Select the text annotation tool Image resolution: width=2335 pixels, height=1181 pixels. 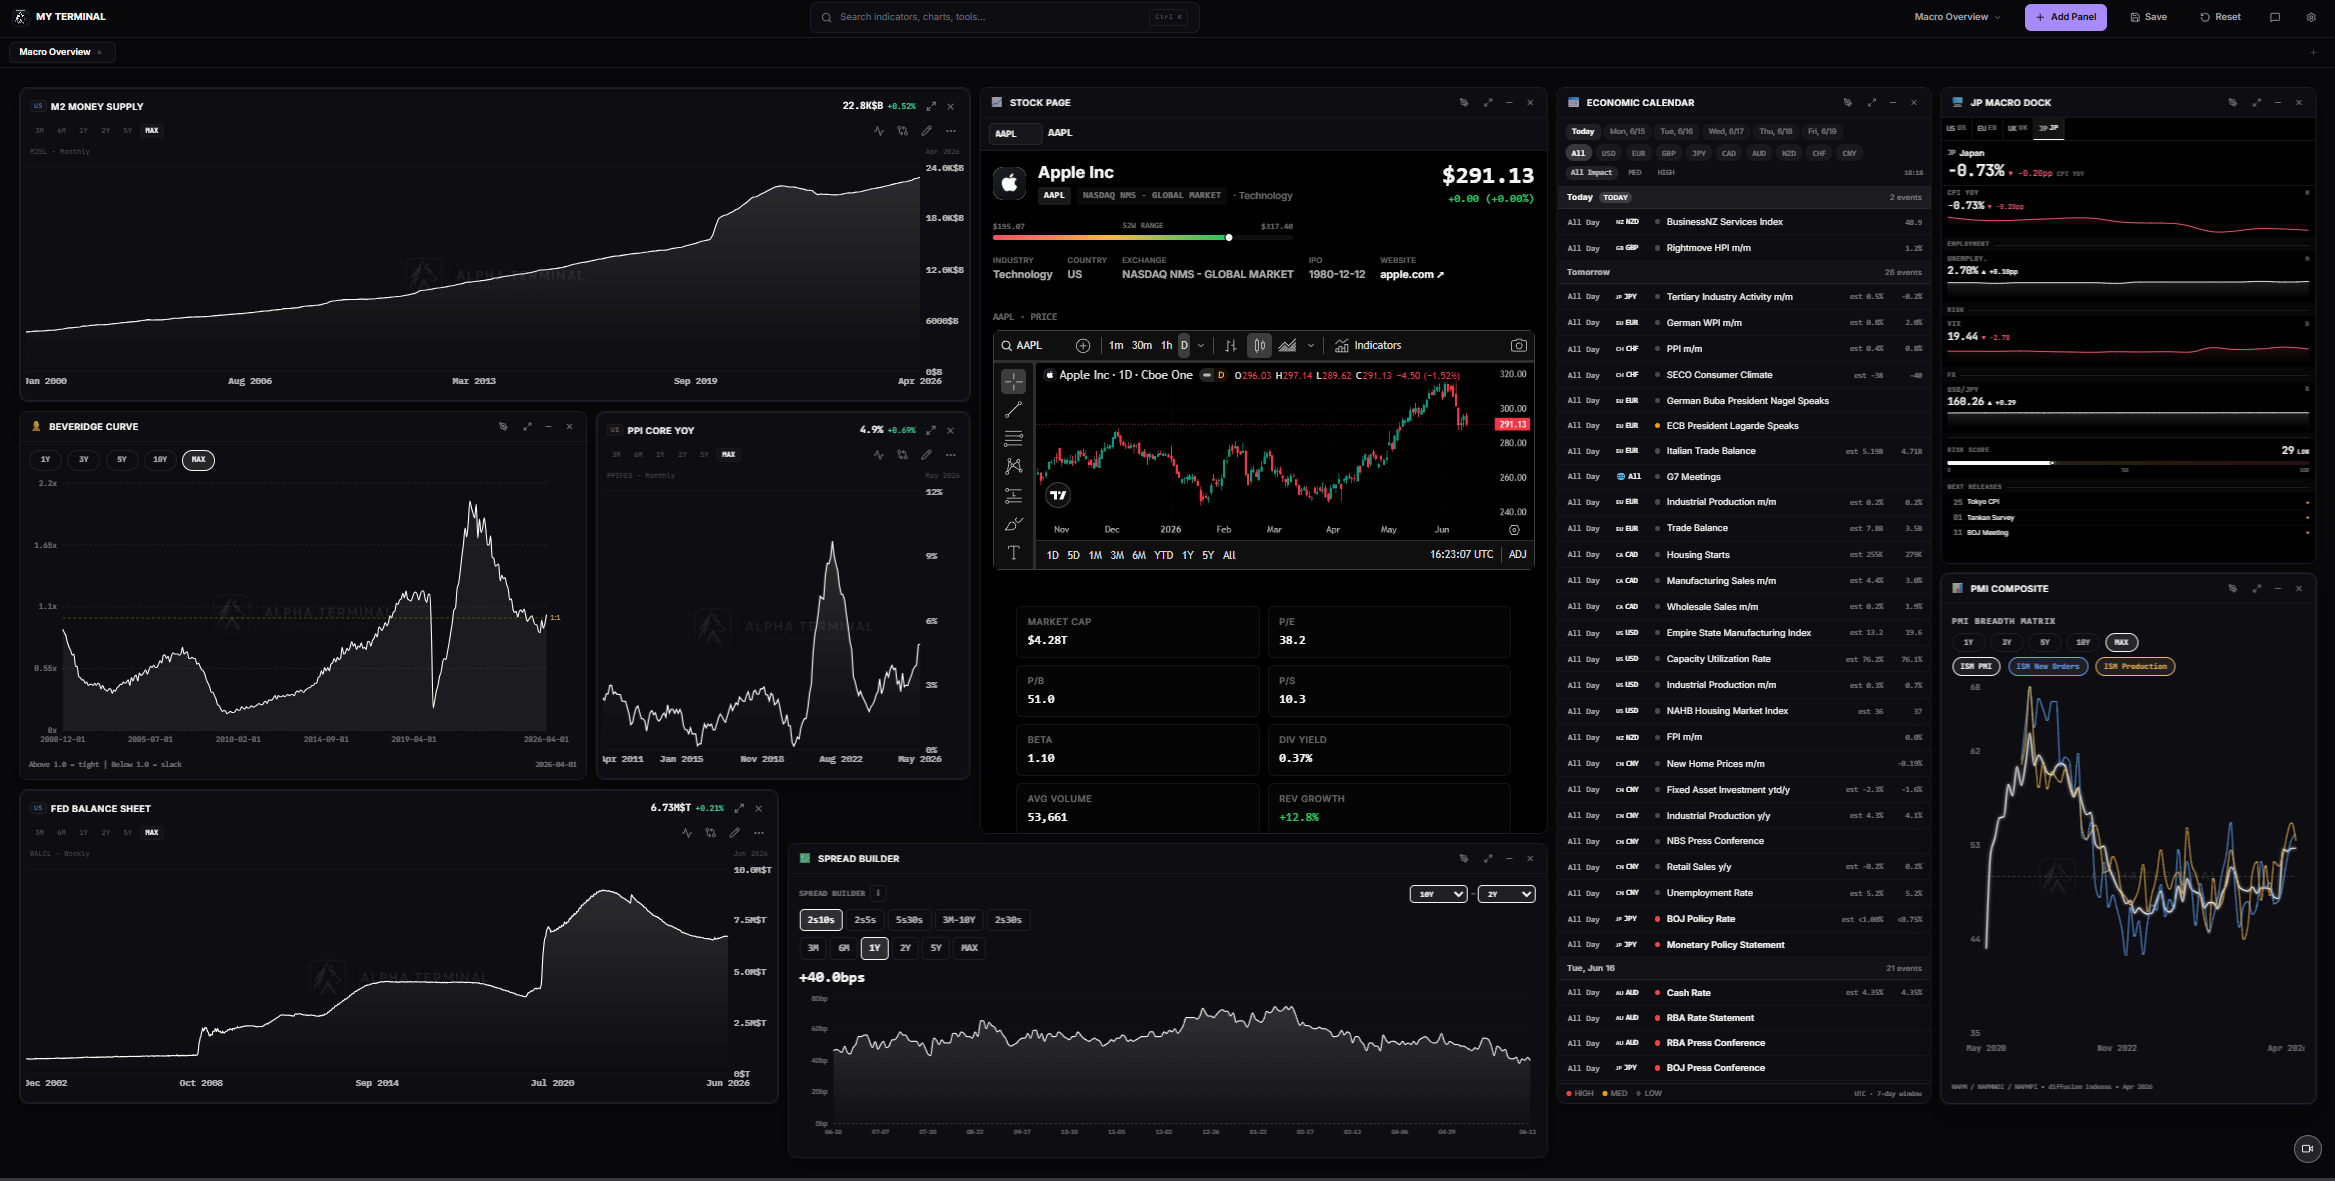point(1013,552)
